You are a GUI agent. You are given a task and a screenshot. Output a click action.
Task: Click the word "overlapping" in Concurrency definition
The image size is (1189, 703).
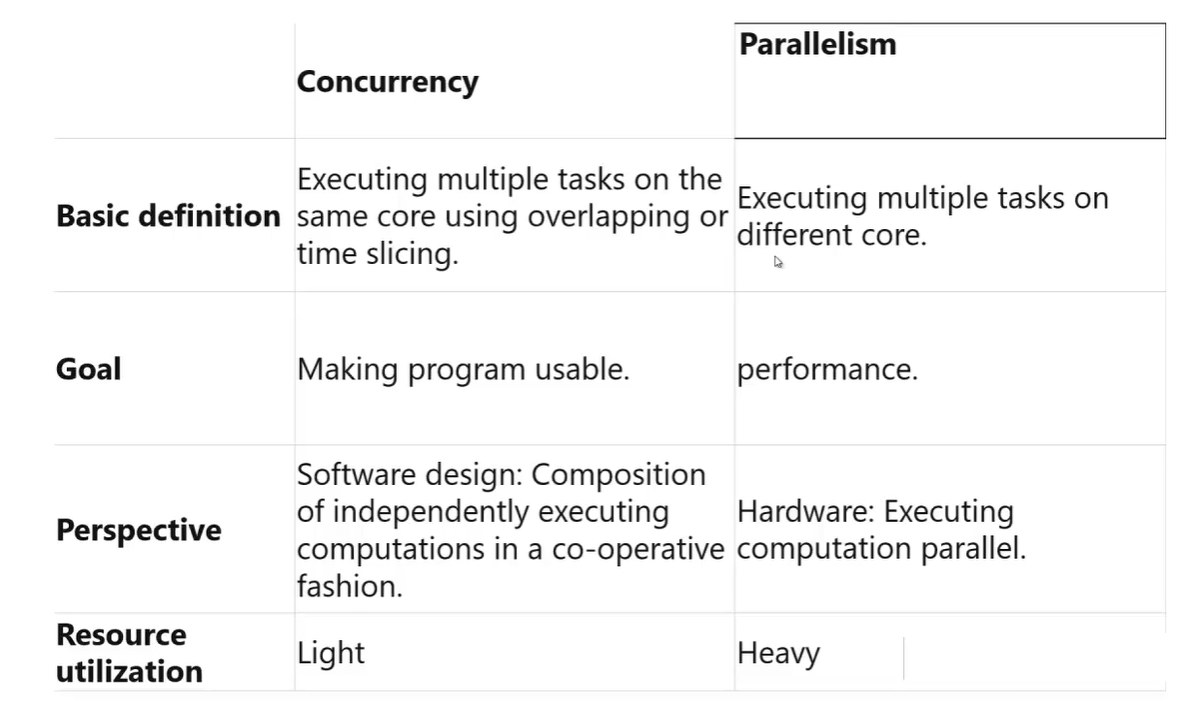608,217
